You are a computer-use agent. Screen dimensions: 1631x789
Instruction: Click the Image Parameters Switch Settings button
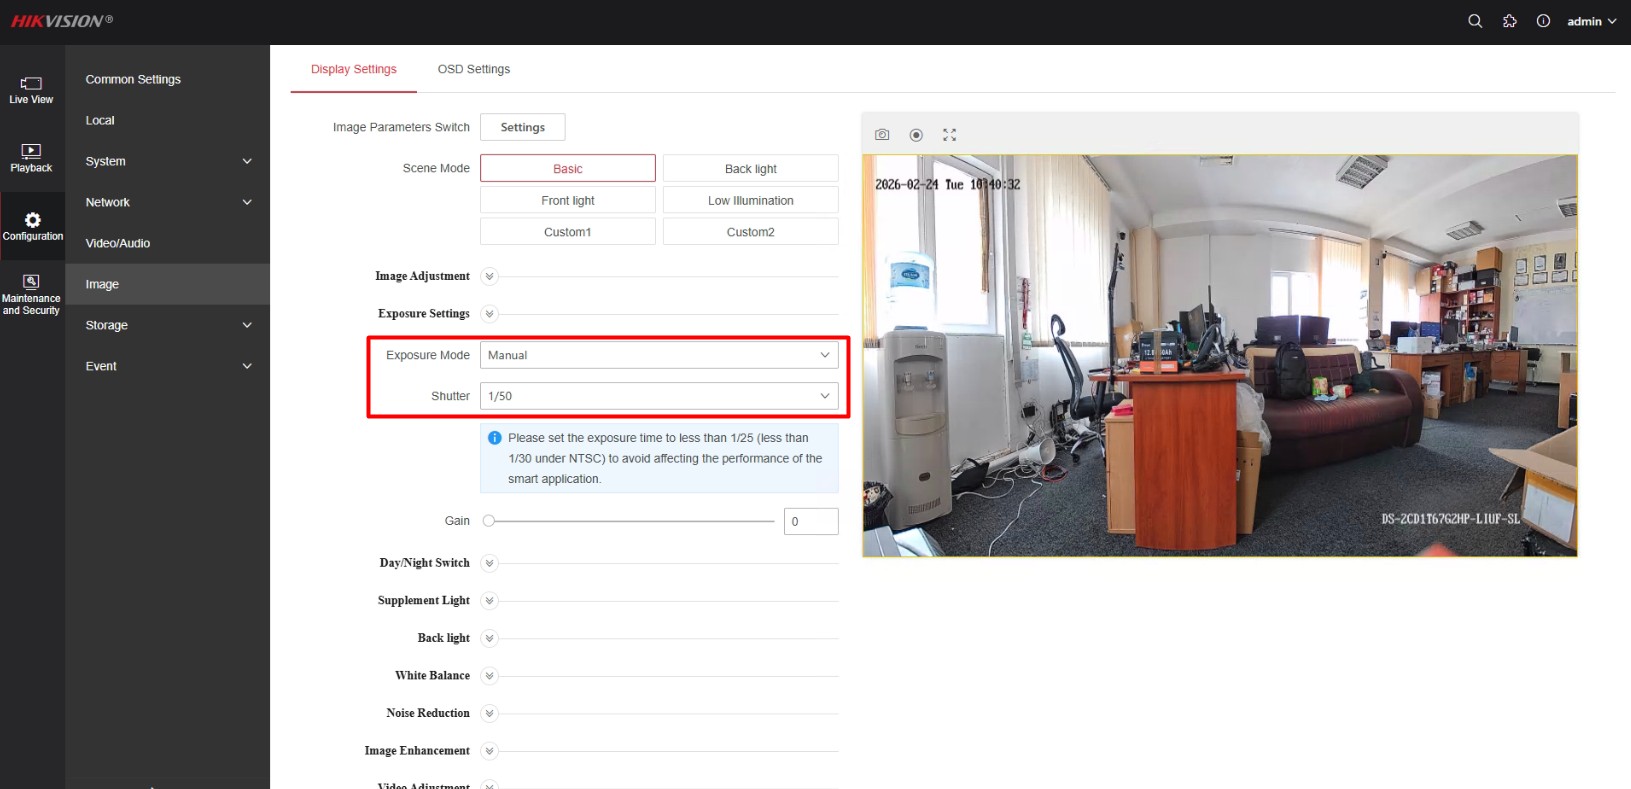click(x=522, y=127)
